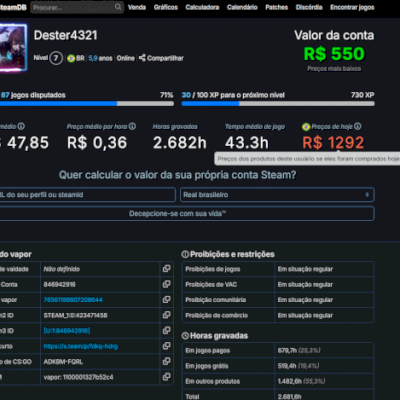
Task: Click info icon beside 'Preços de hoje'
Action: (x=358, y=126)
